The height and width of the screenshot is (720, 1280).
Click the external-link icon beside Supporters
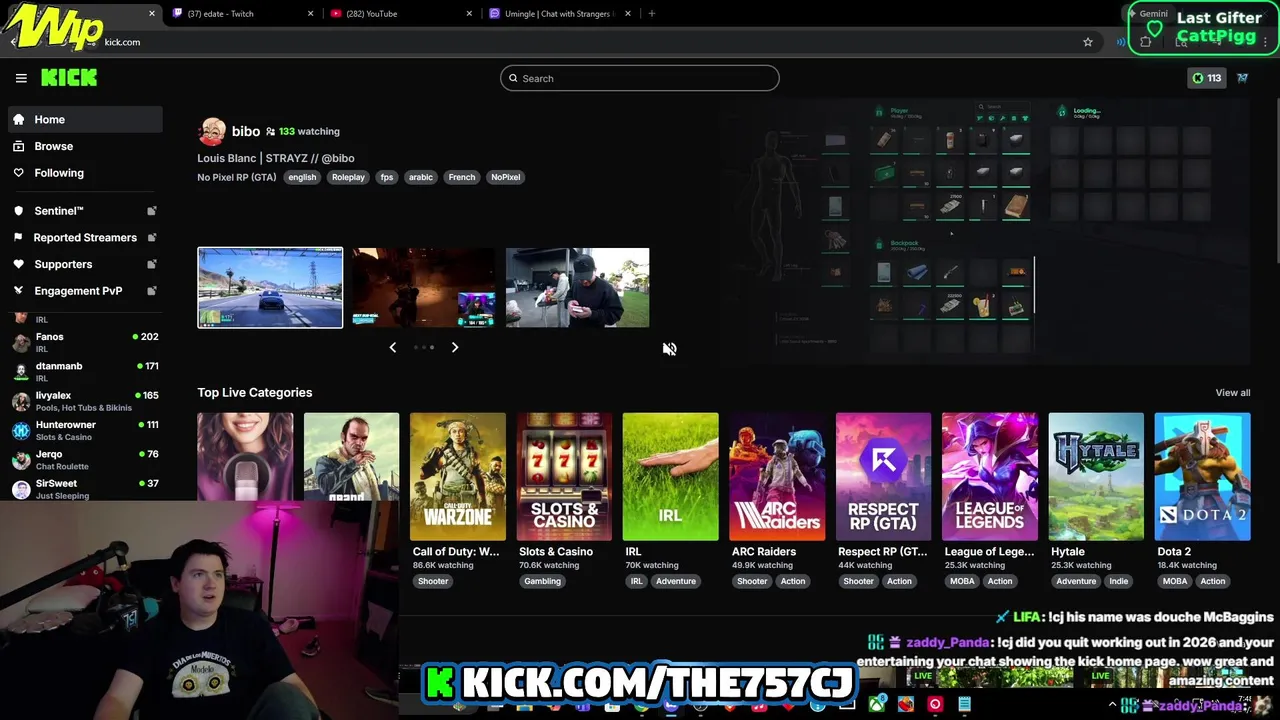152,264
